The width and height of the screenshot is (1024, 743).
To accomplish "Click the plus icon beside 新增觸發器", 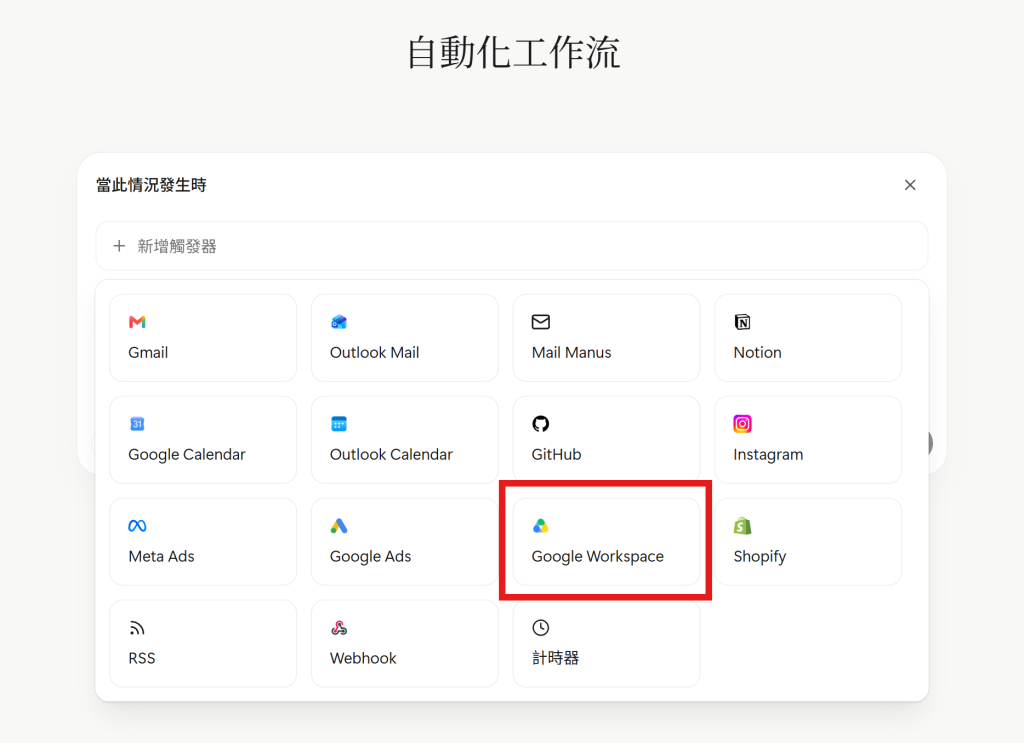I will point(119,246).
